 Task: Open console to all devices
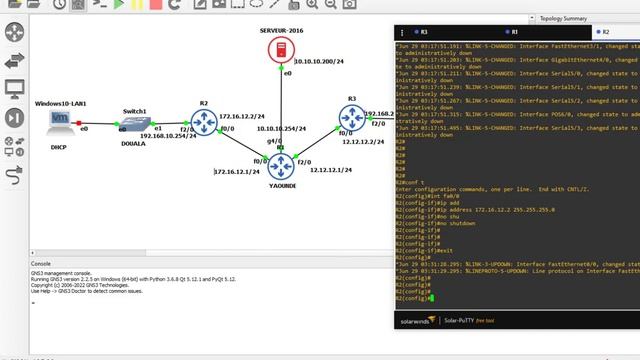(x=100, y=4)
